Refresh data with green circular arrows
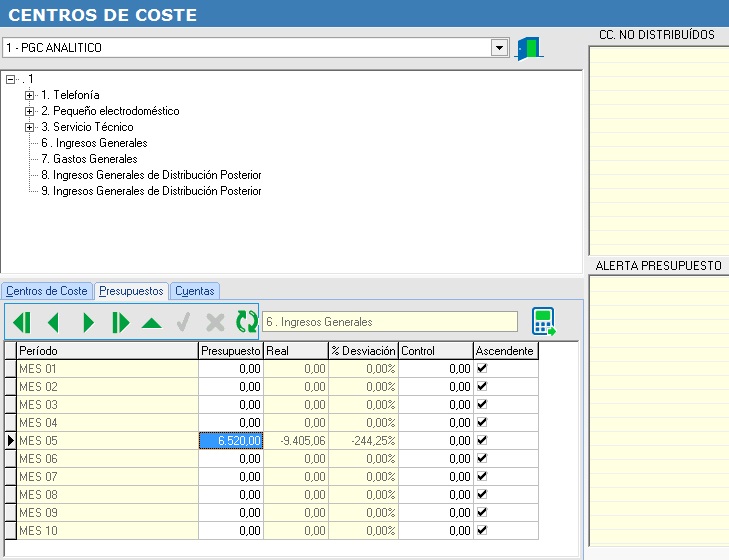This screenshot has width=729, height=560. click(246, 321)
